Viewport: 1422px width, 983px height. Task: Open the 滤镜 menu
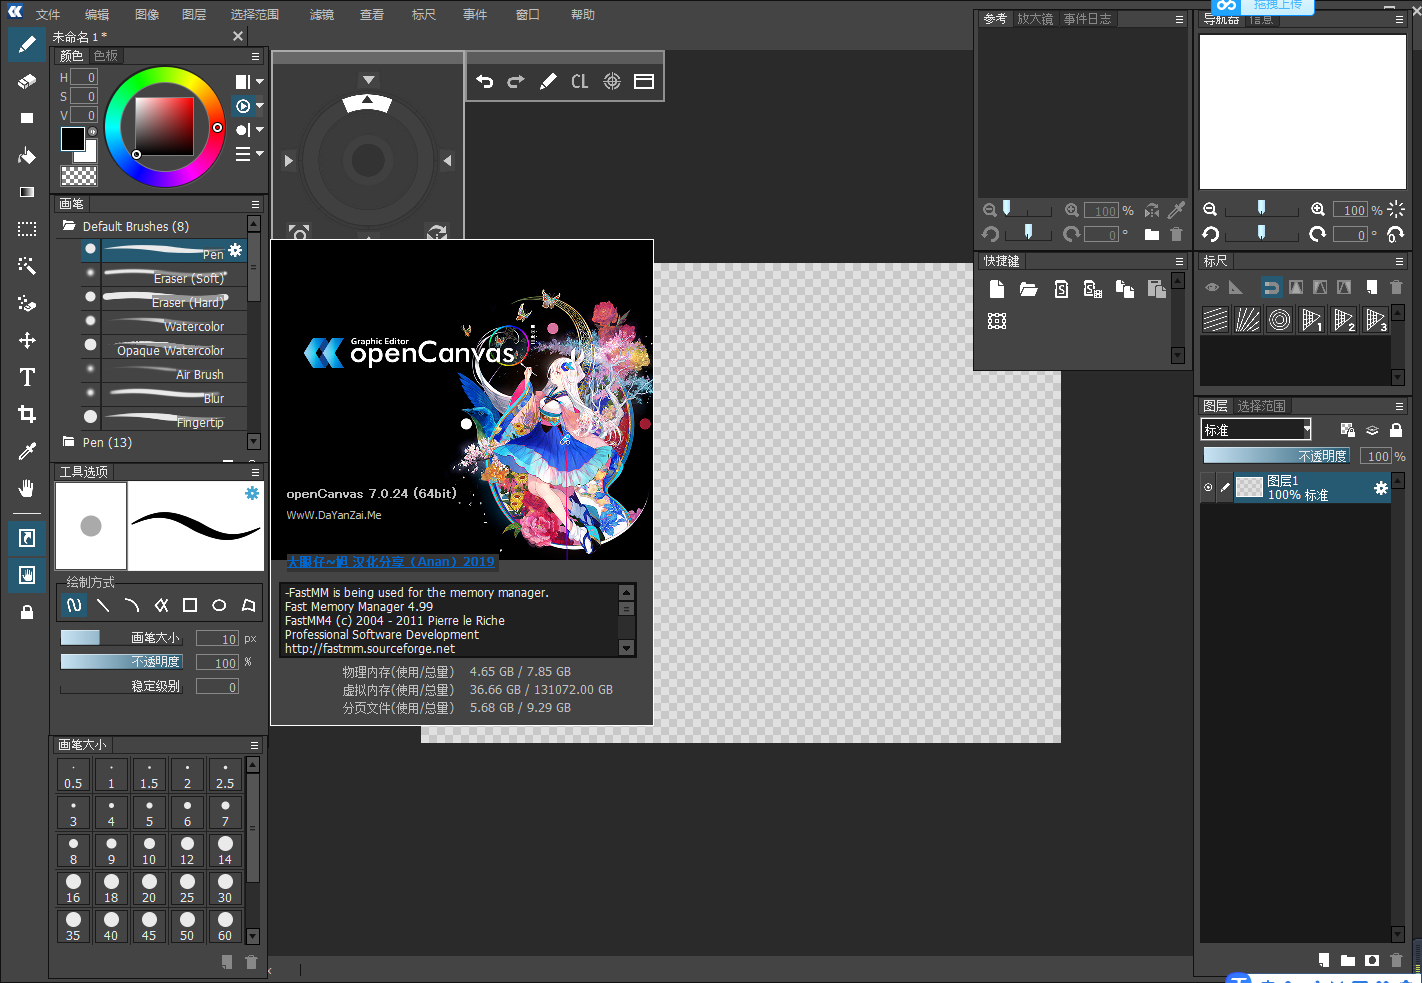pyautogui.click(x=322, y=15)
